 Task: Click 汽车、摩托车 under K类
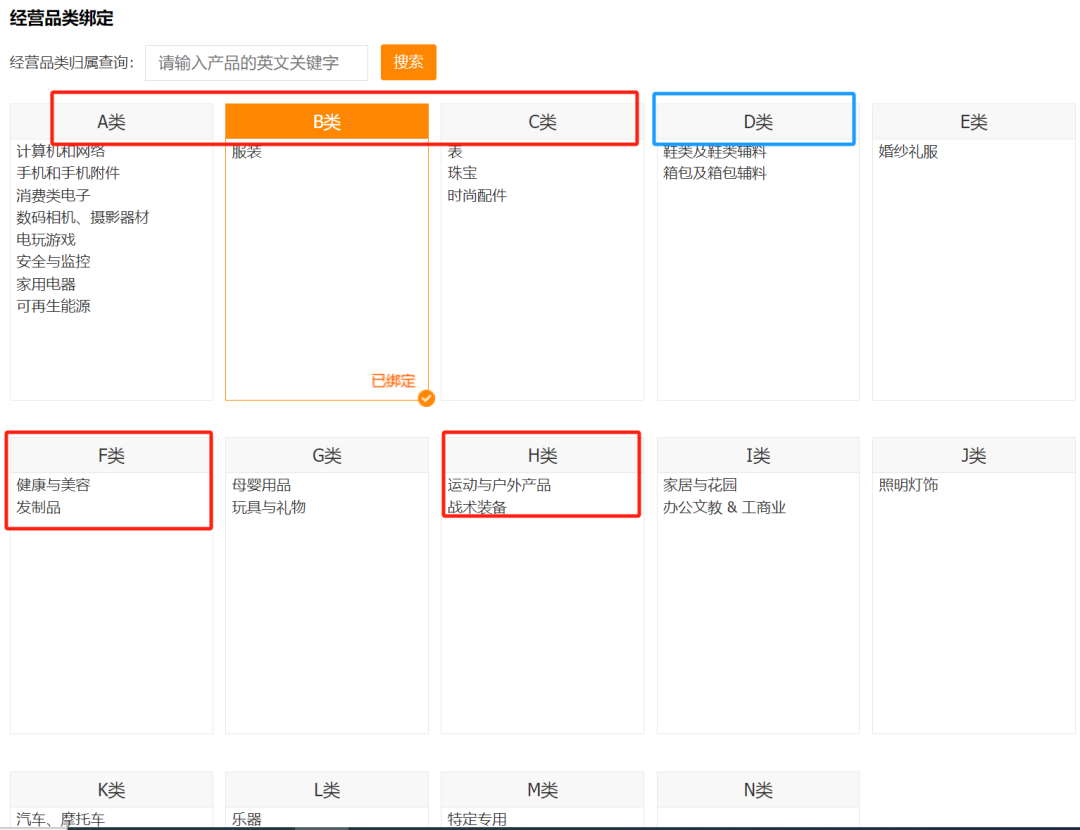click(55, 818)
